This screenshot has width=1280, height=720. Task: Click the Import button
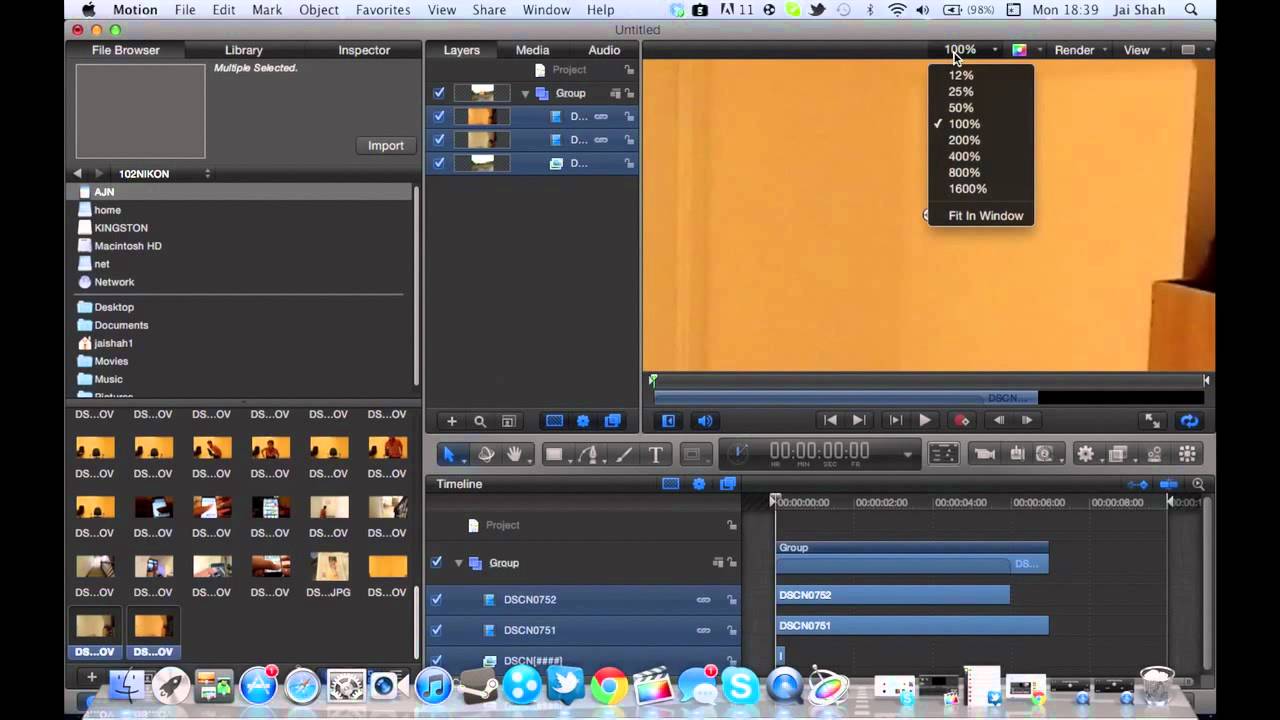click(386, 145)
